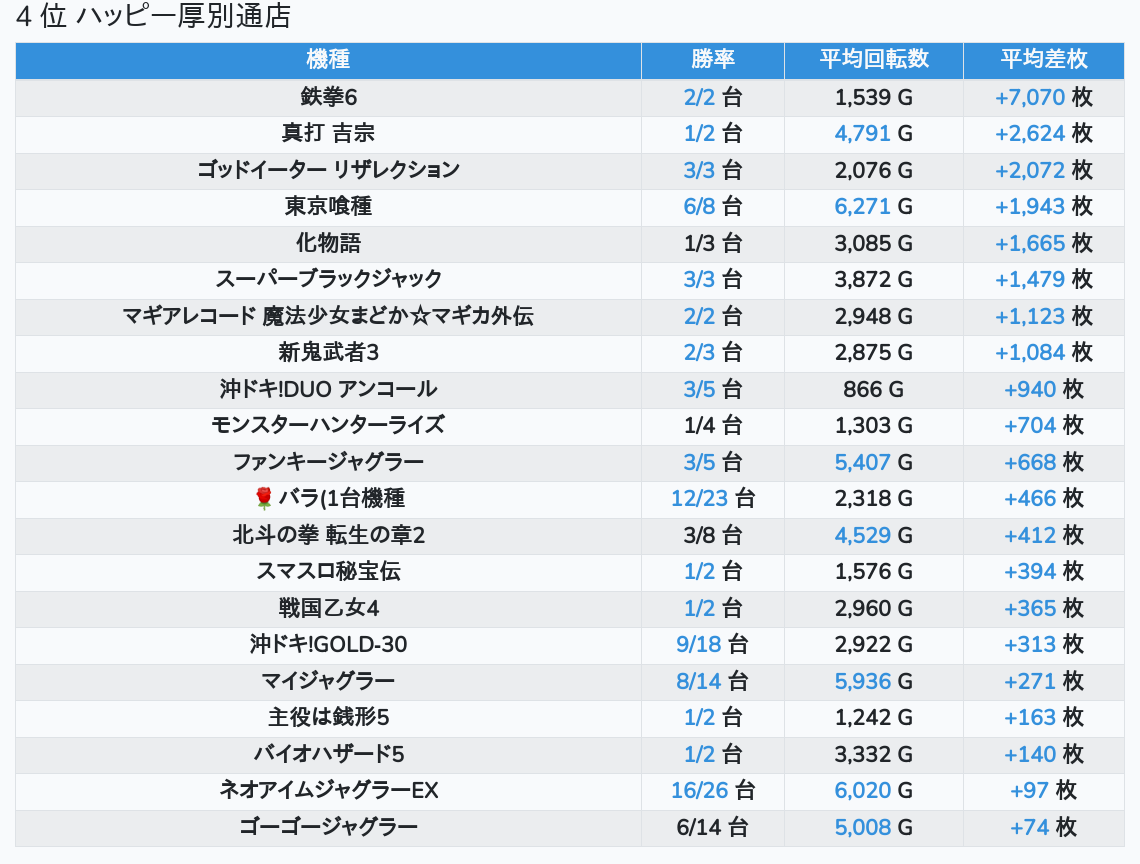
Task: Click the +2,072 value for ゴッドイーター
Action: (1029, 170)
